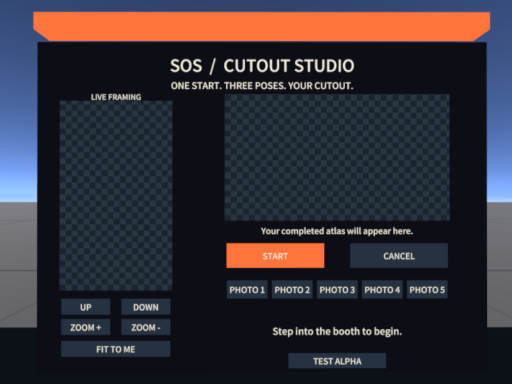Screen dimensions: 512x384
Task: Click the orange START button
Action: [275, 256]
